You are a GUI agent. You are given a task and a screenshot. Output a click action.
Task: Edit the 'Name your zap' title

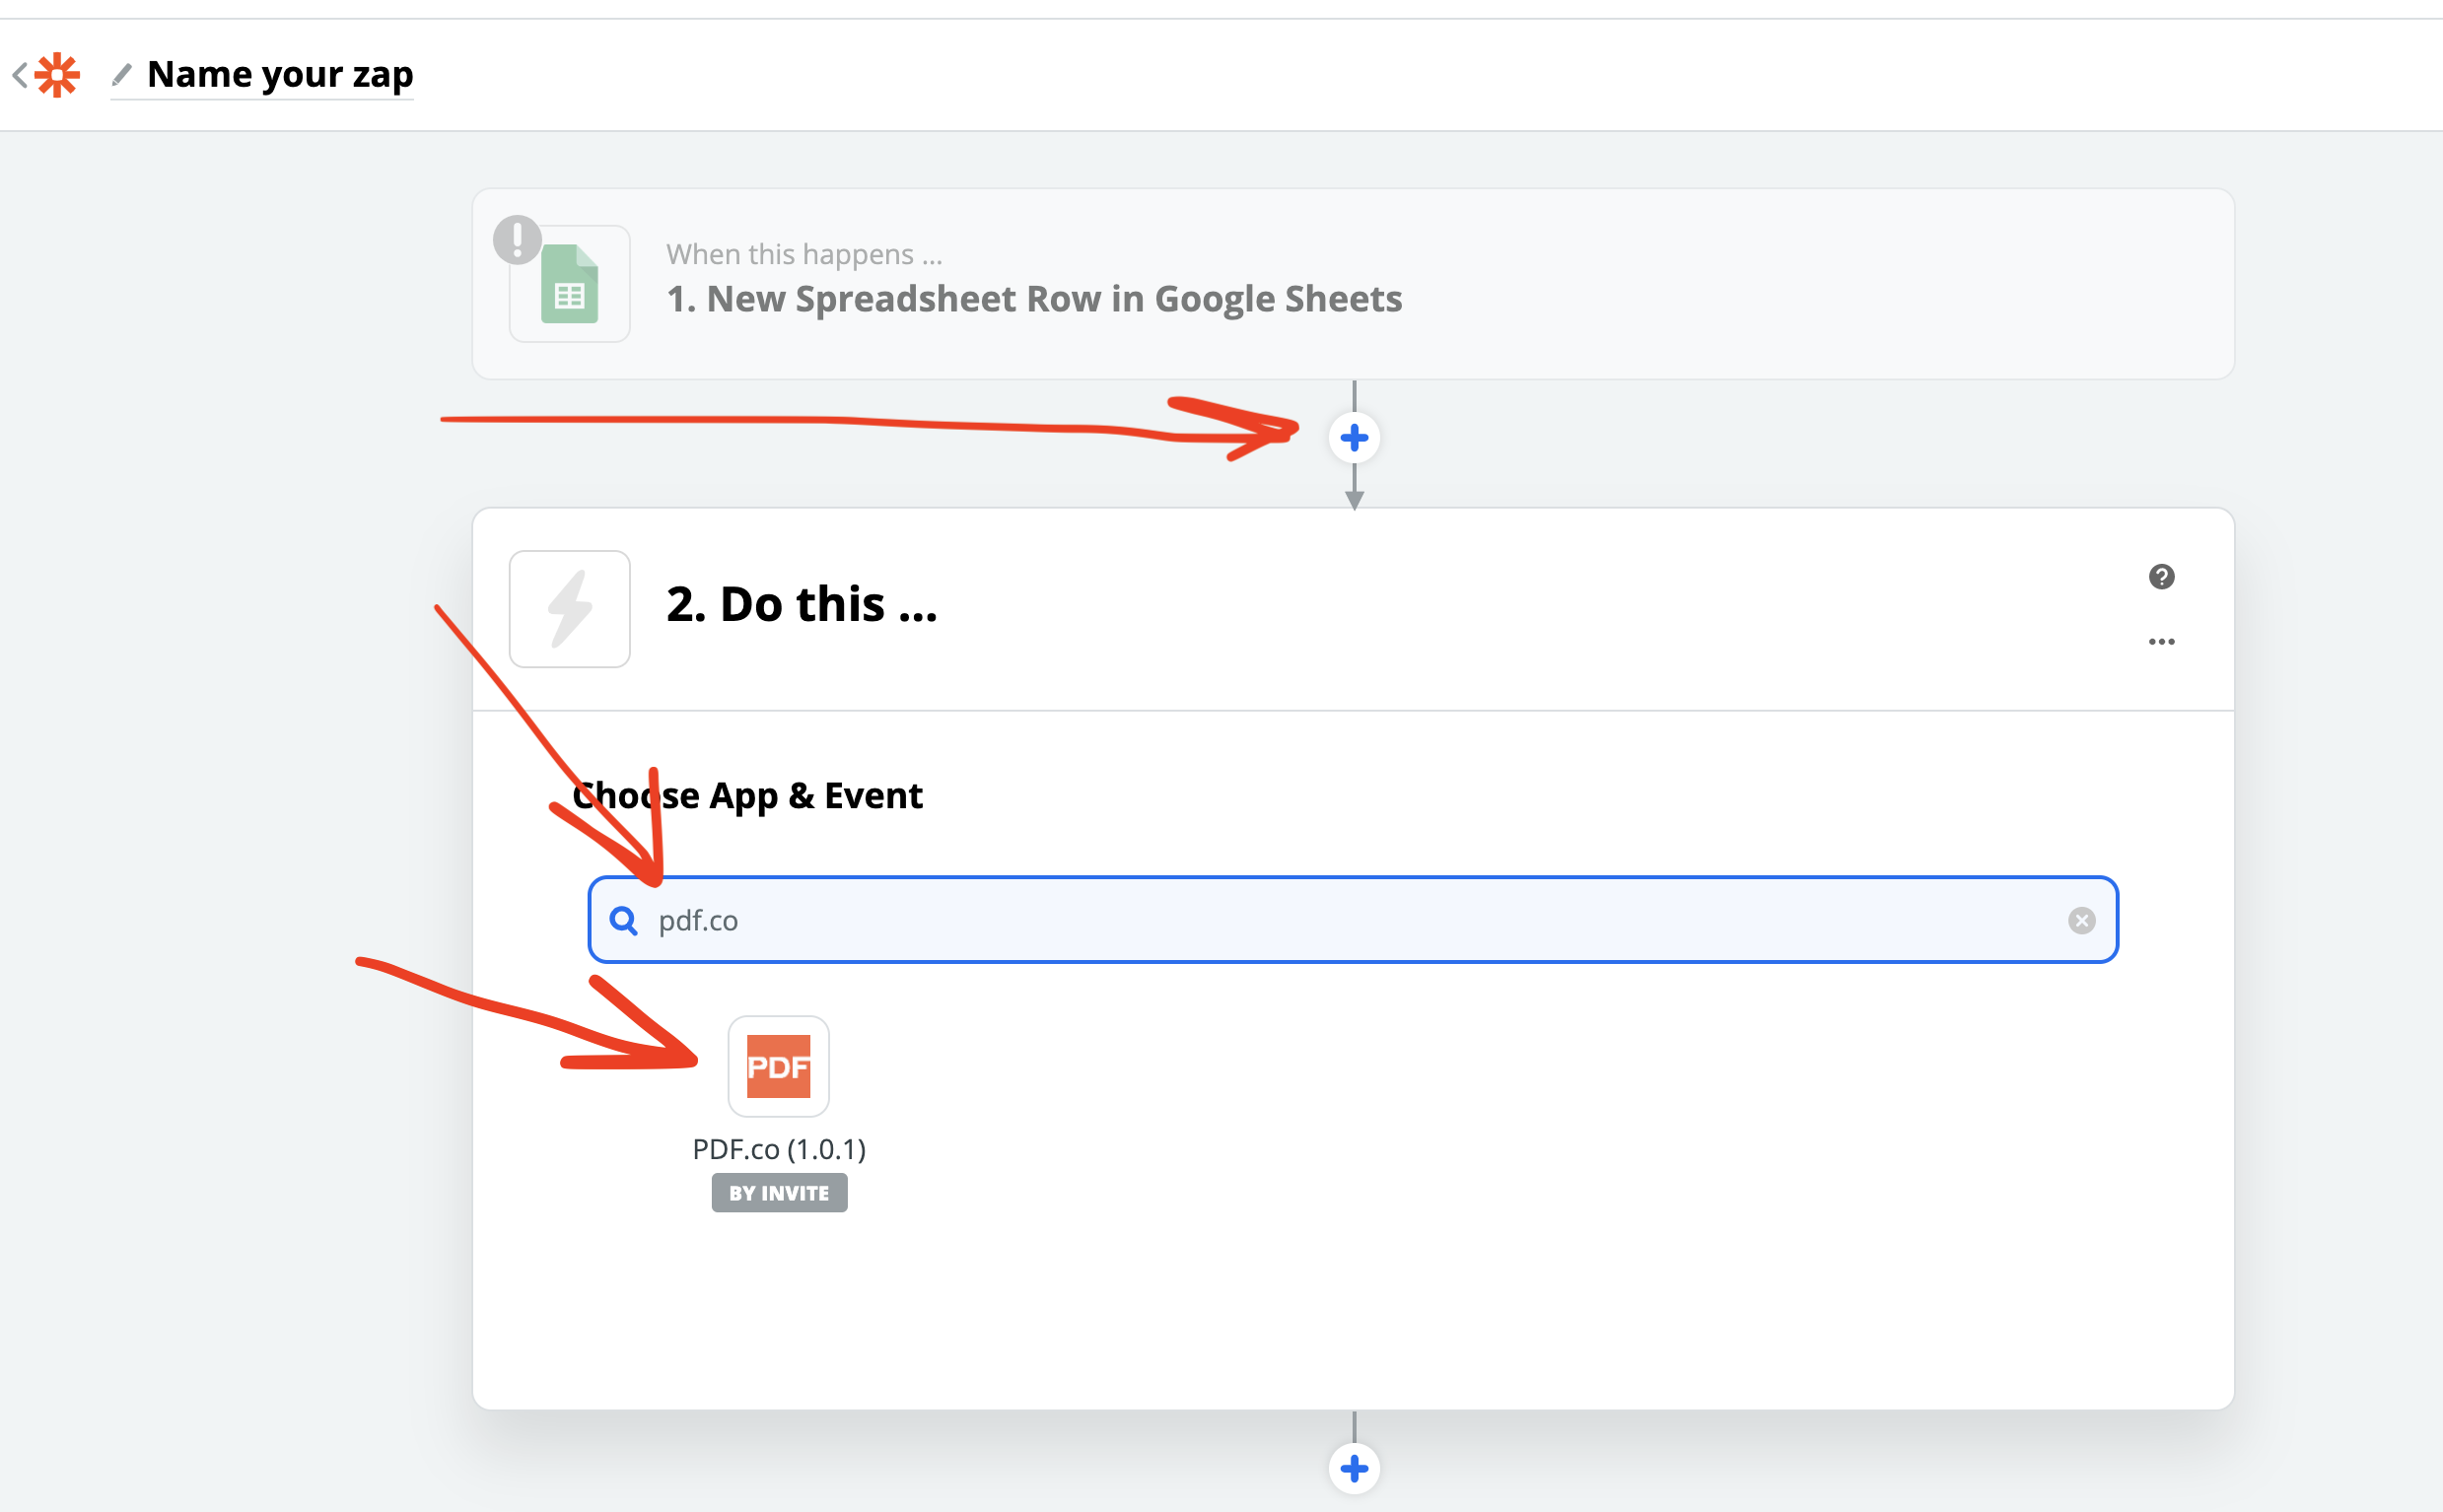pos(280,74)
